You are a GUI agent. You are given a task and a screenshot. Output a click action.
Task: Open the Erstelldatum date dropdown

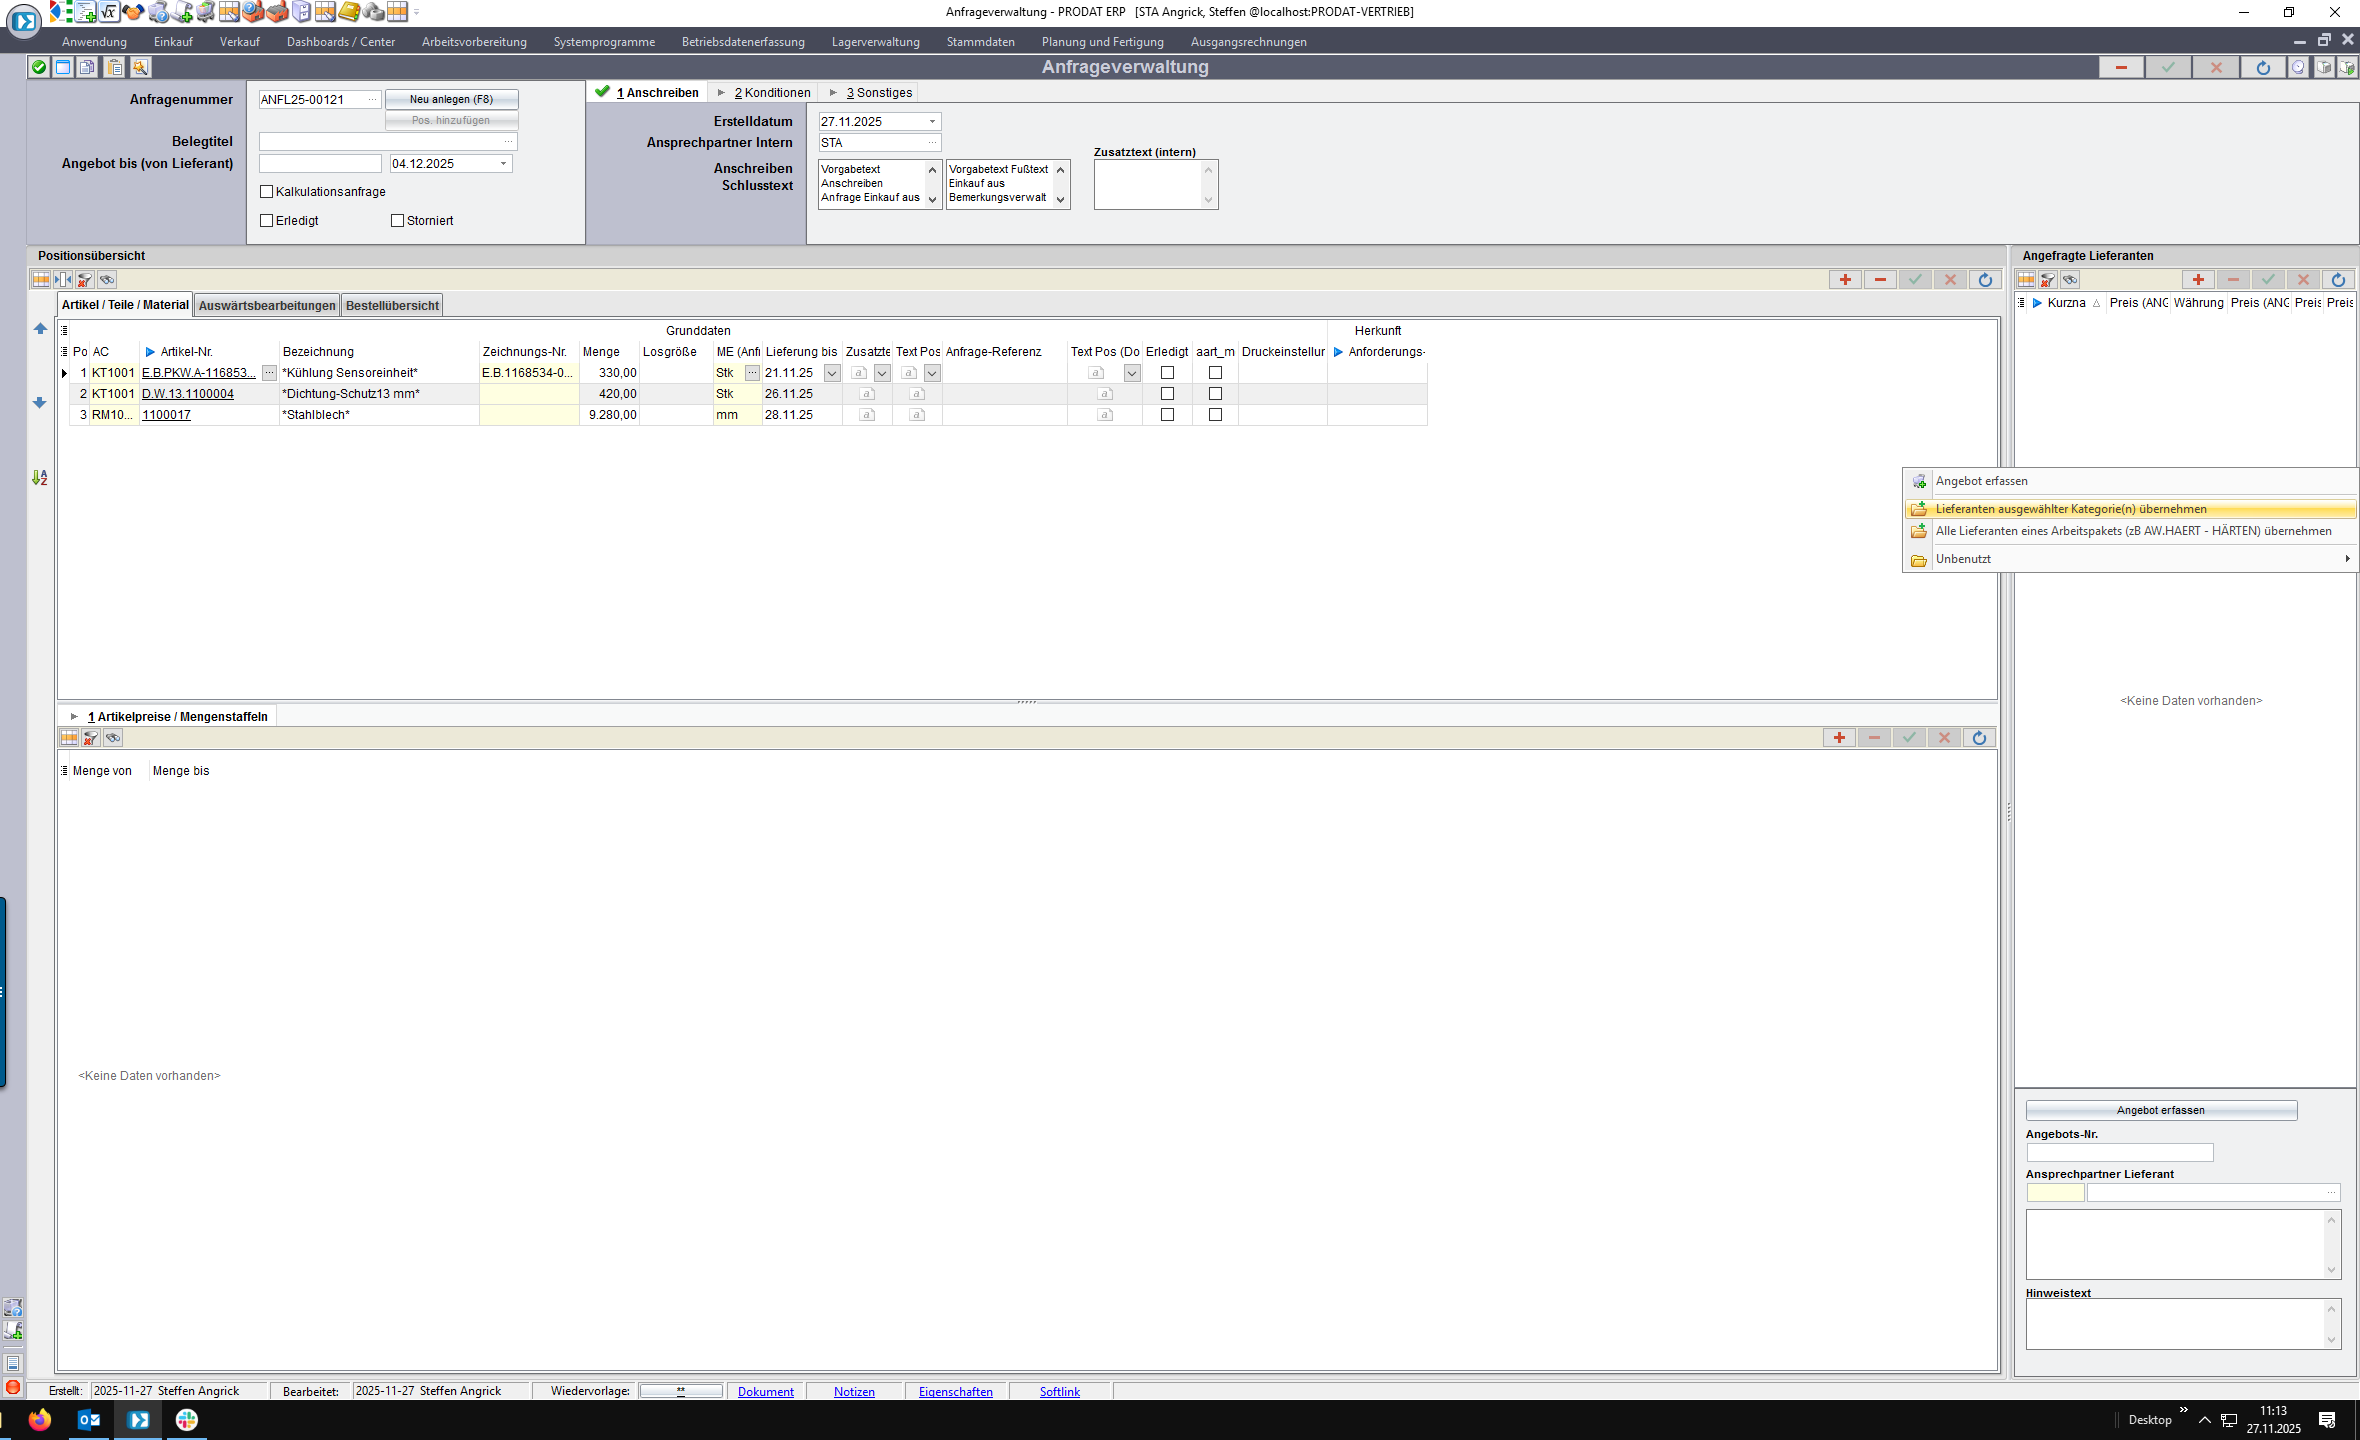(932, 122)
